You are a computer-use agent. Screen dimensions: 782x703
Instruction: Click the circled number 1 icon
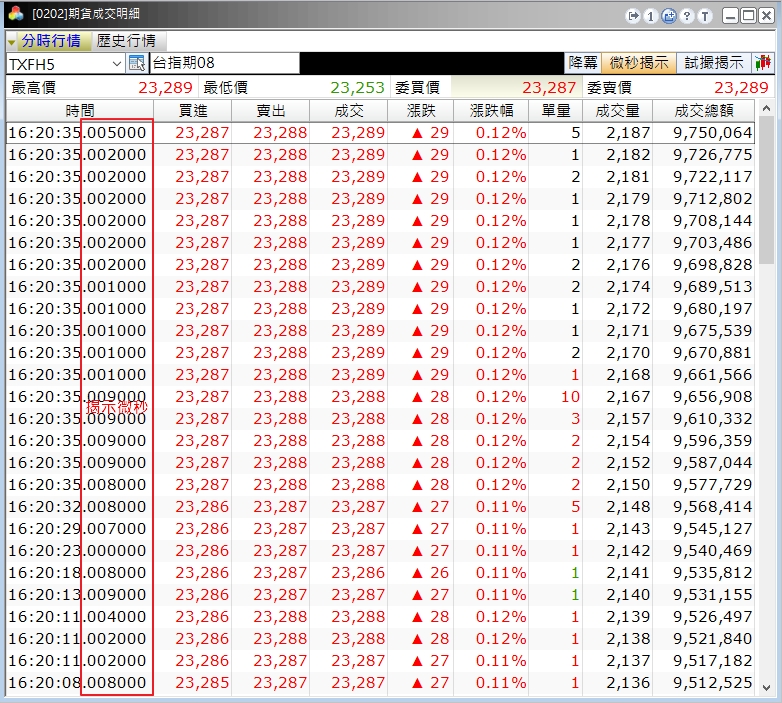650,16
